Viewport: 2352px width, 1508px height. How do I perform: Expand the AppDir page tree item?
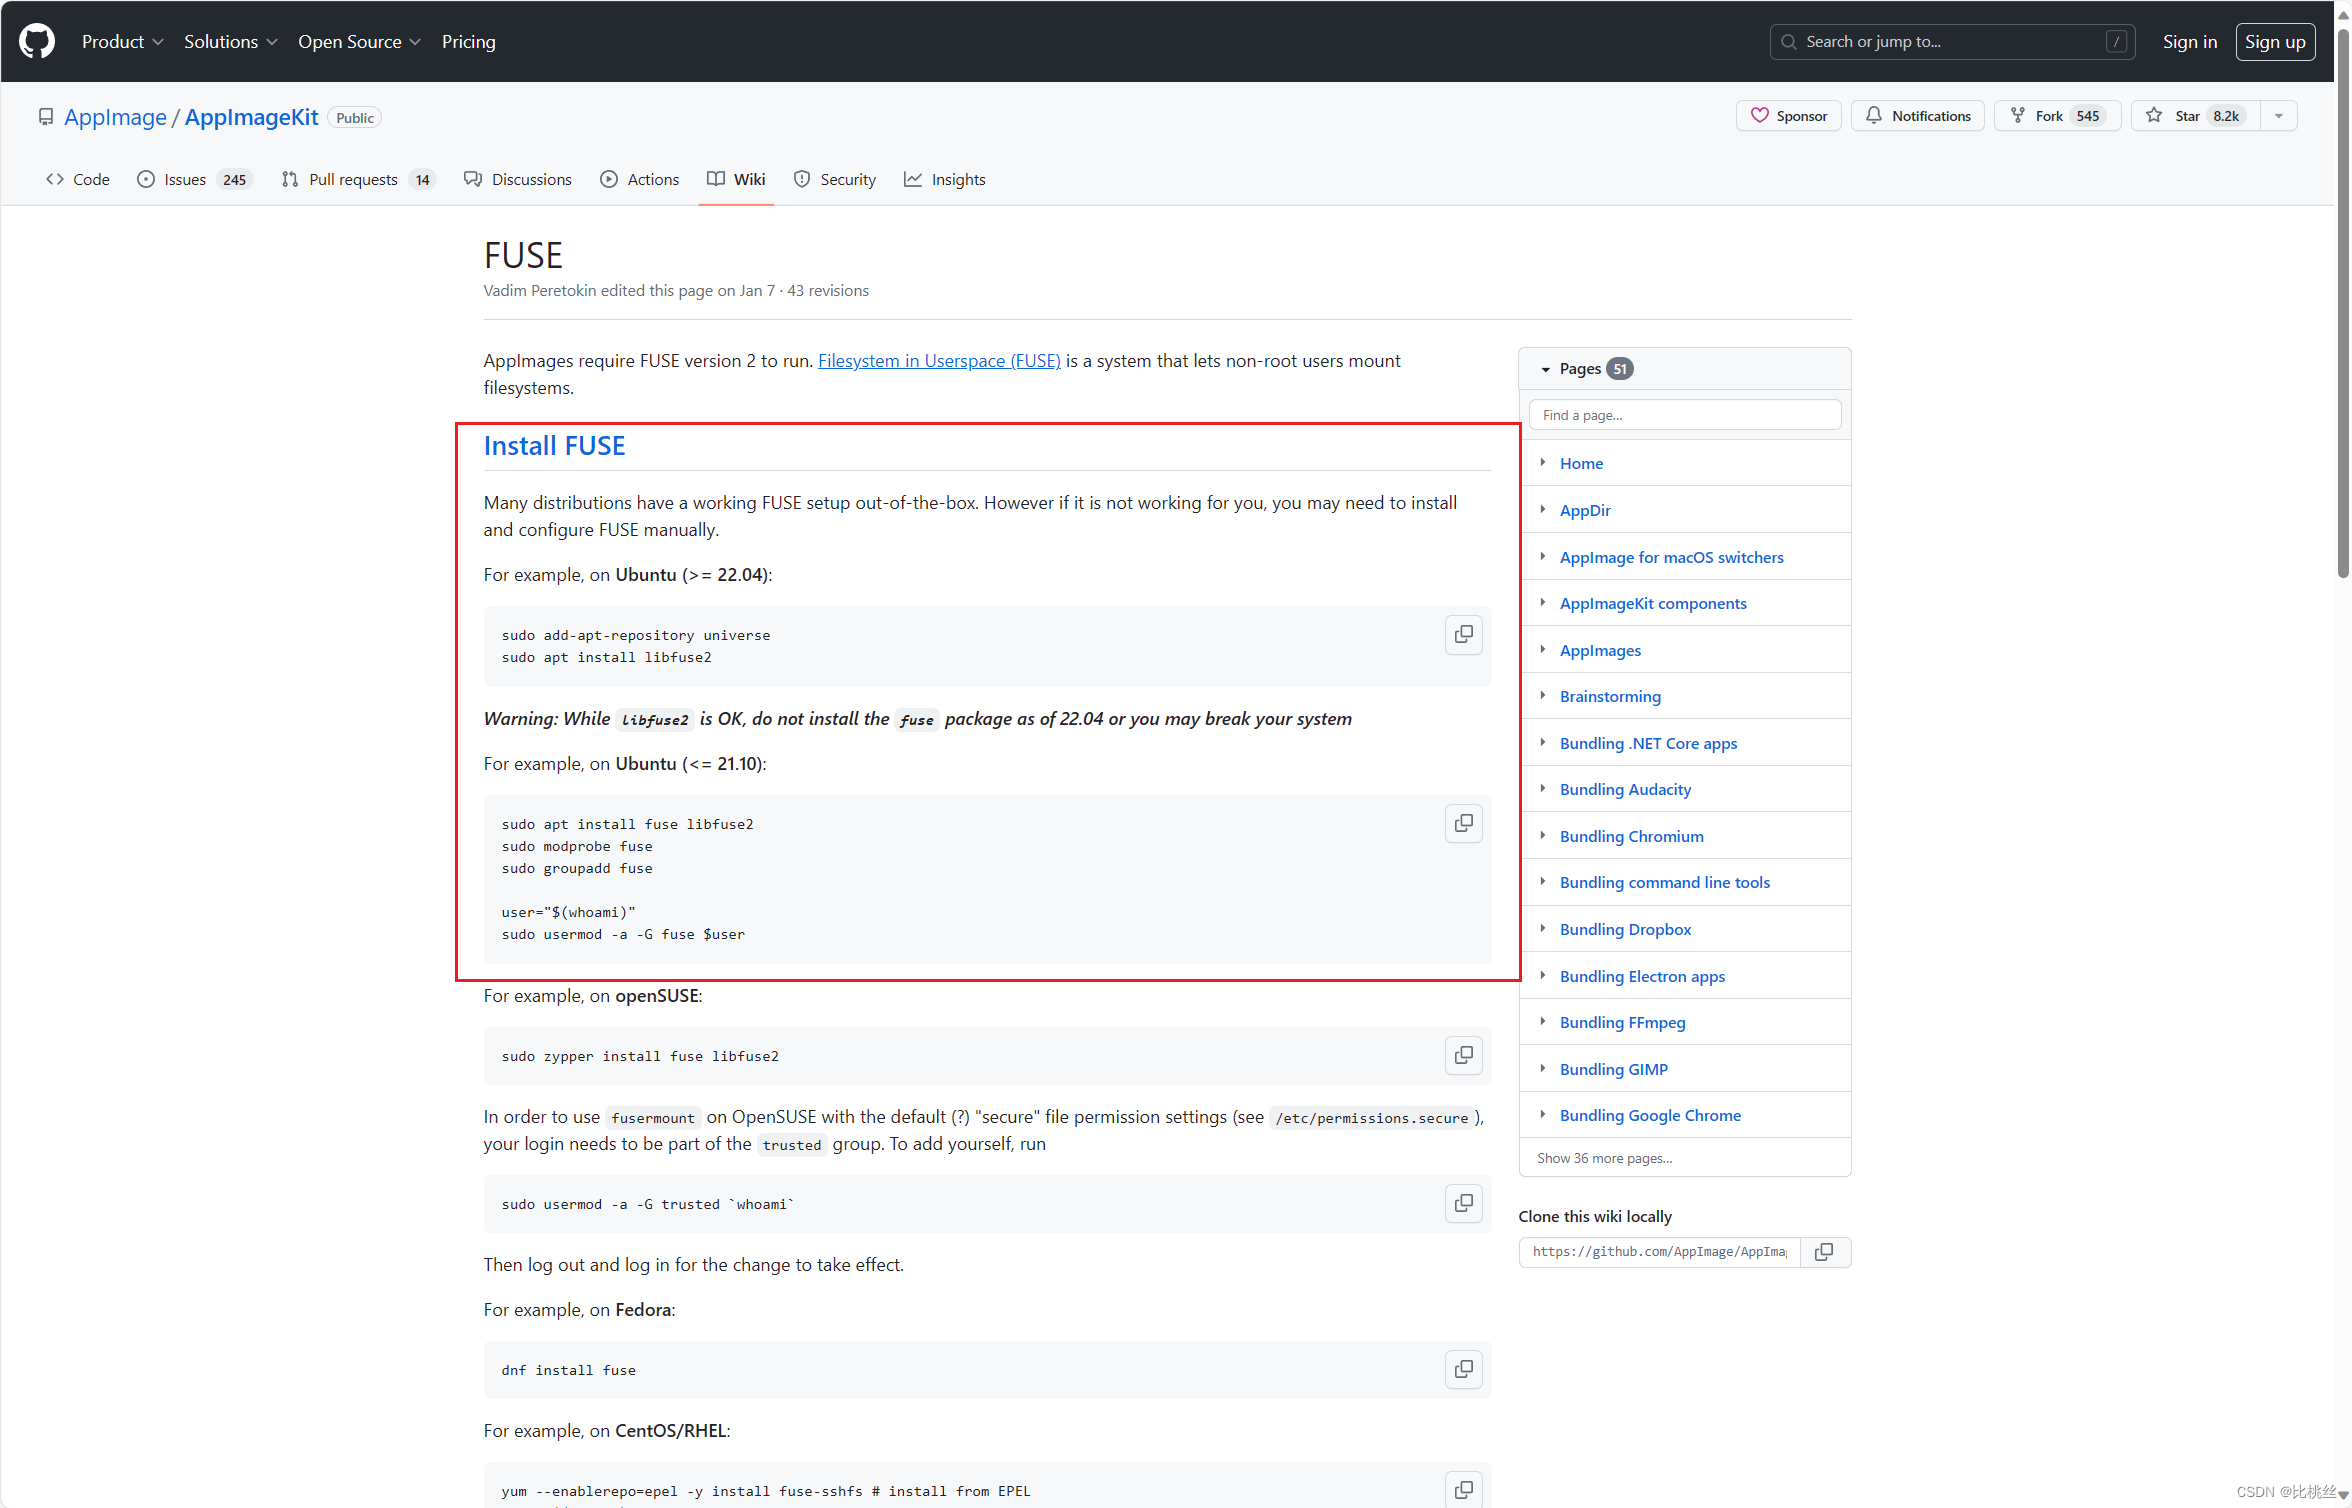coord(1543,510)
